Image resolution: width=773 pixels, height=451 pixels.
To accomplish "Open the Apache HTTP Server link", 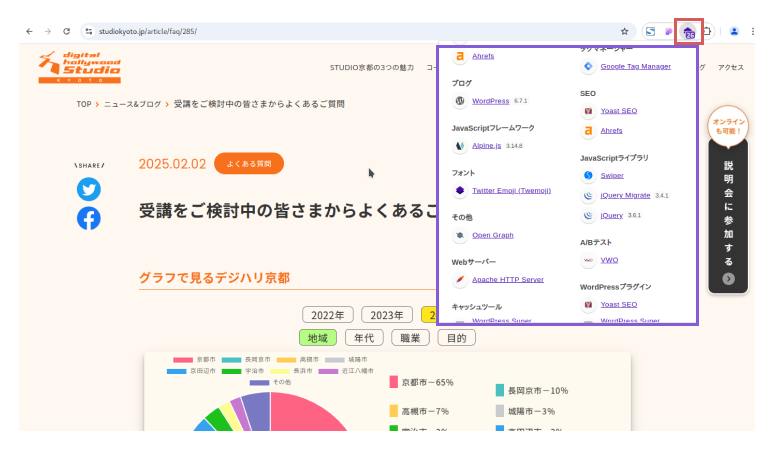I will coord(508,280).
